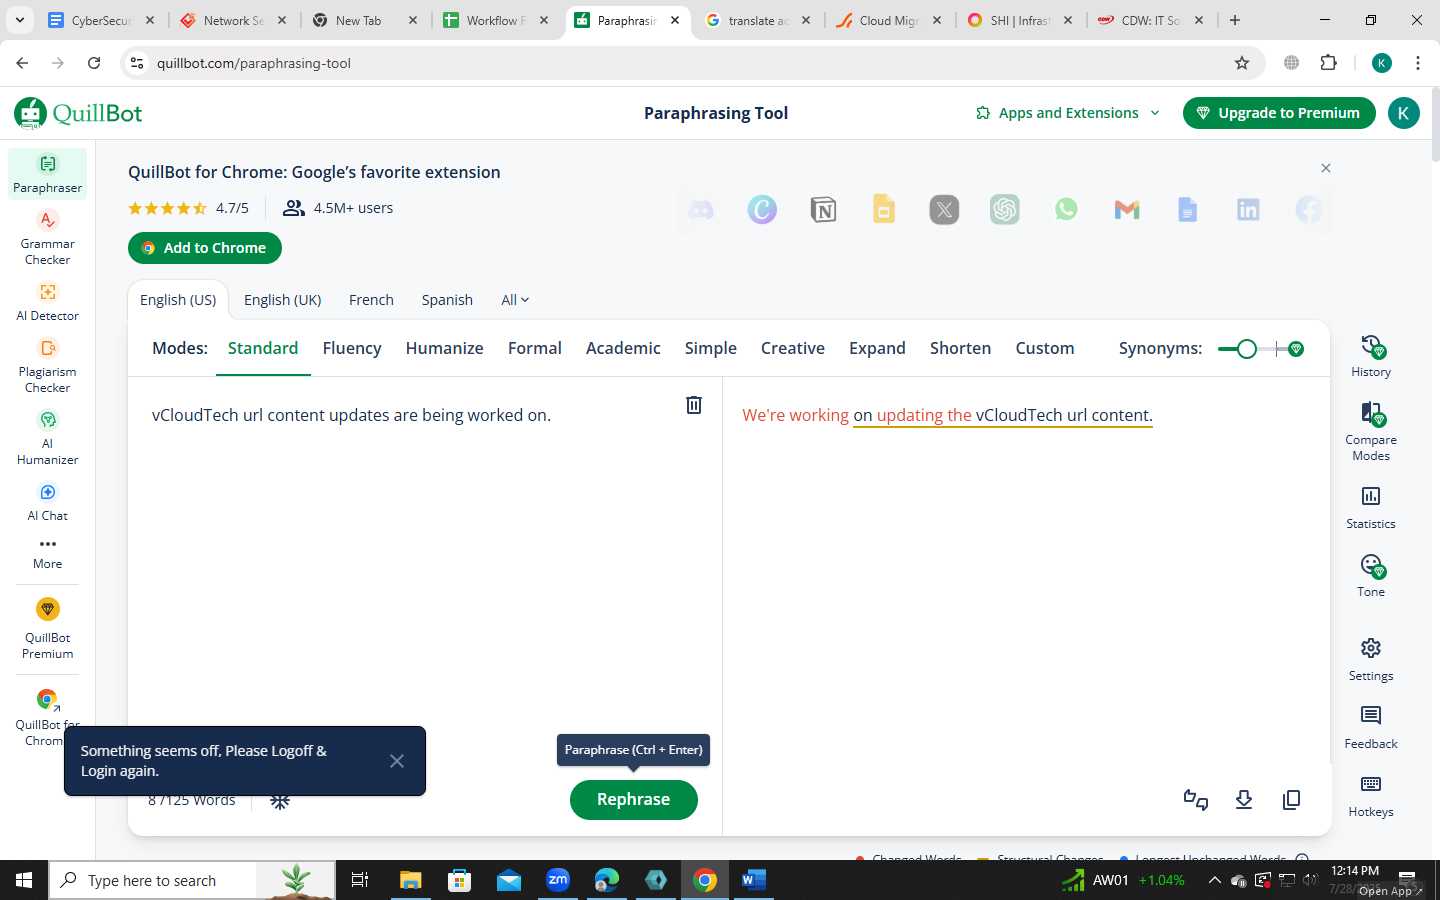Viewport: 1440px width, 900px height.
Task: Show hidden system tray icons
Action: pos(1214,881)
